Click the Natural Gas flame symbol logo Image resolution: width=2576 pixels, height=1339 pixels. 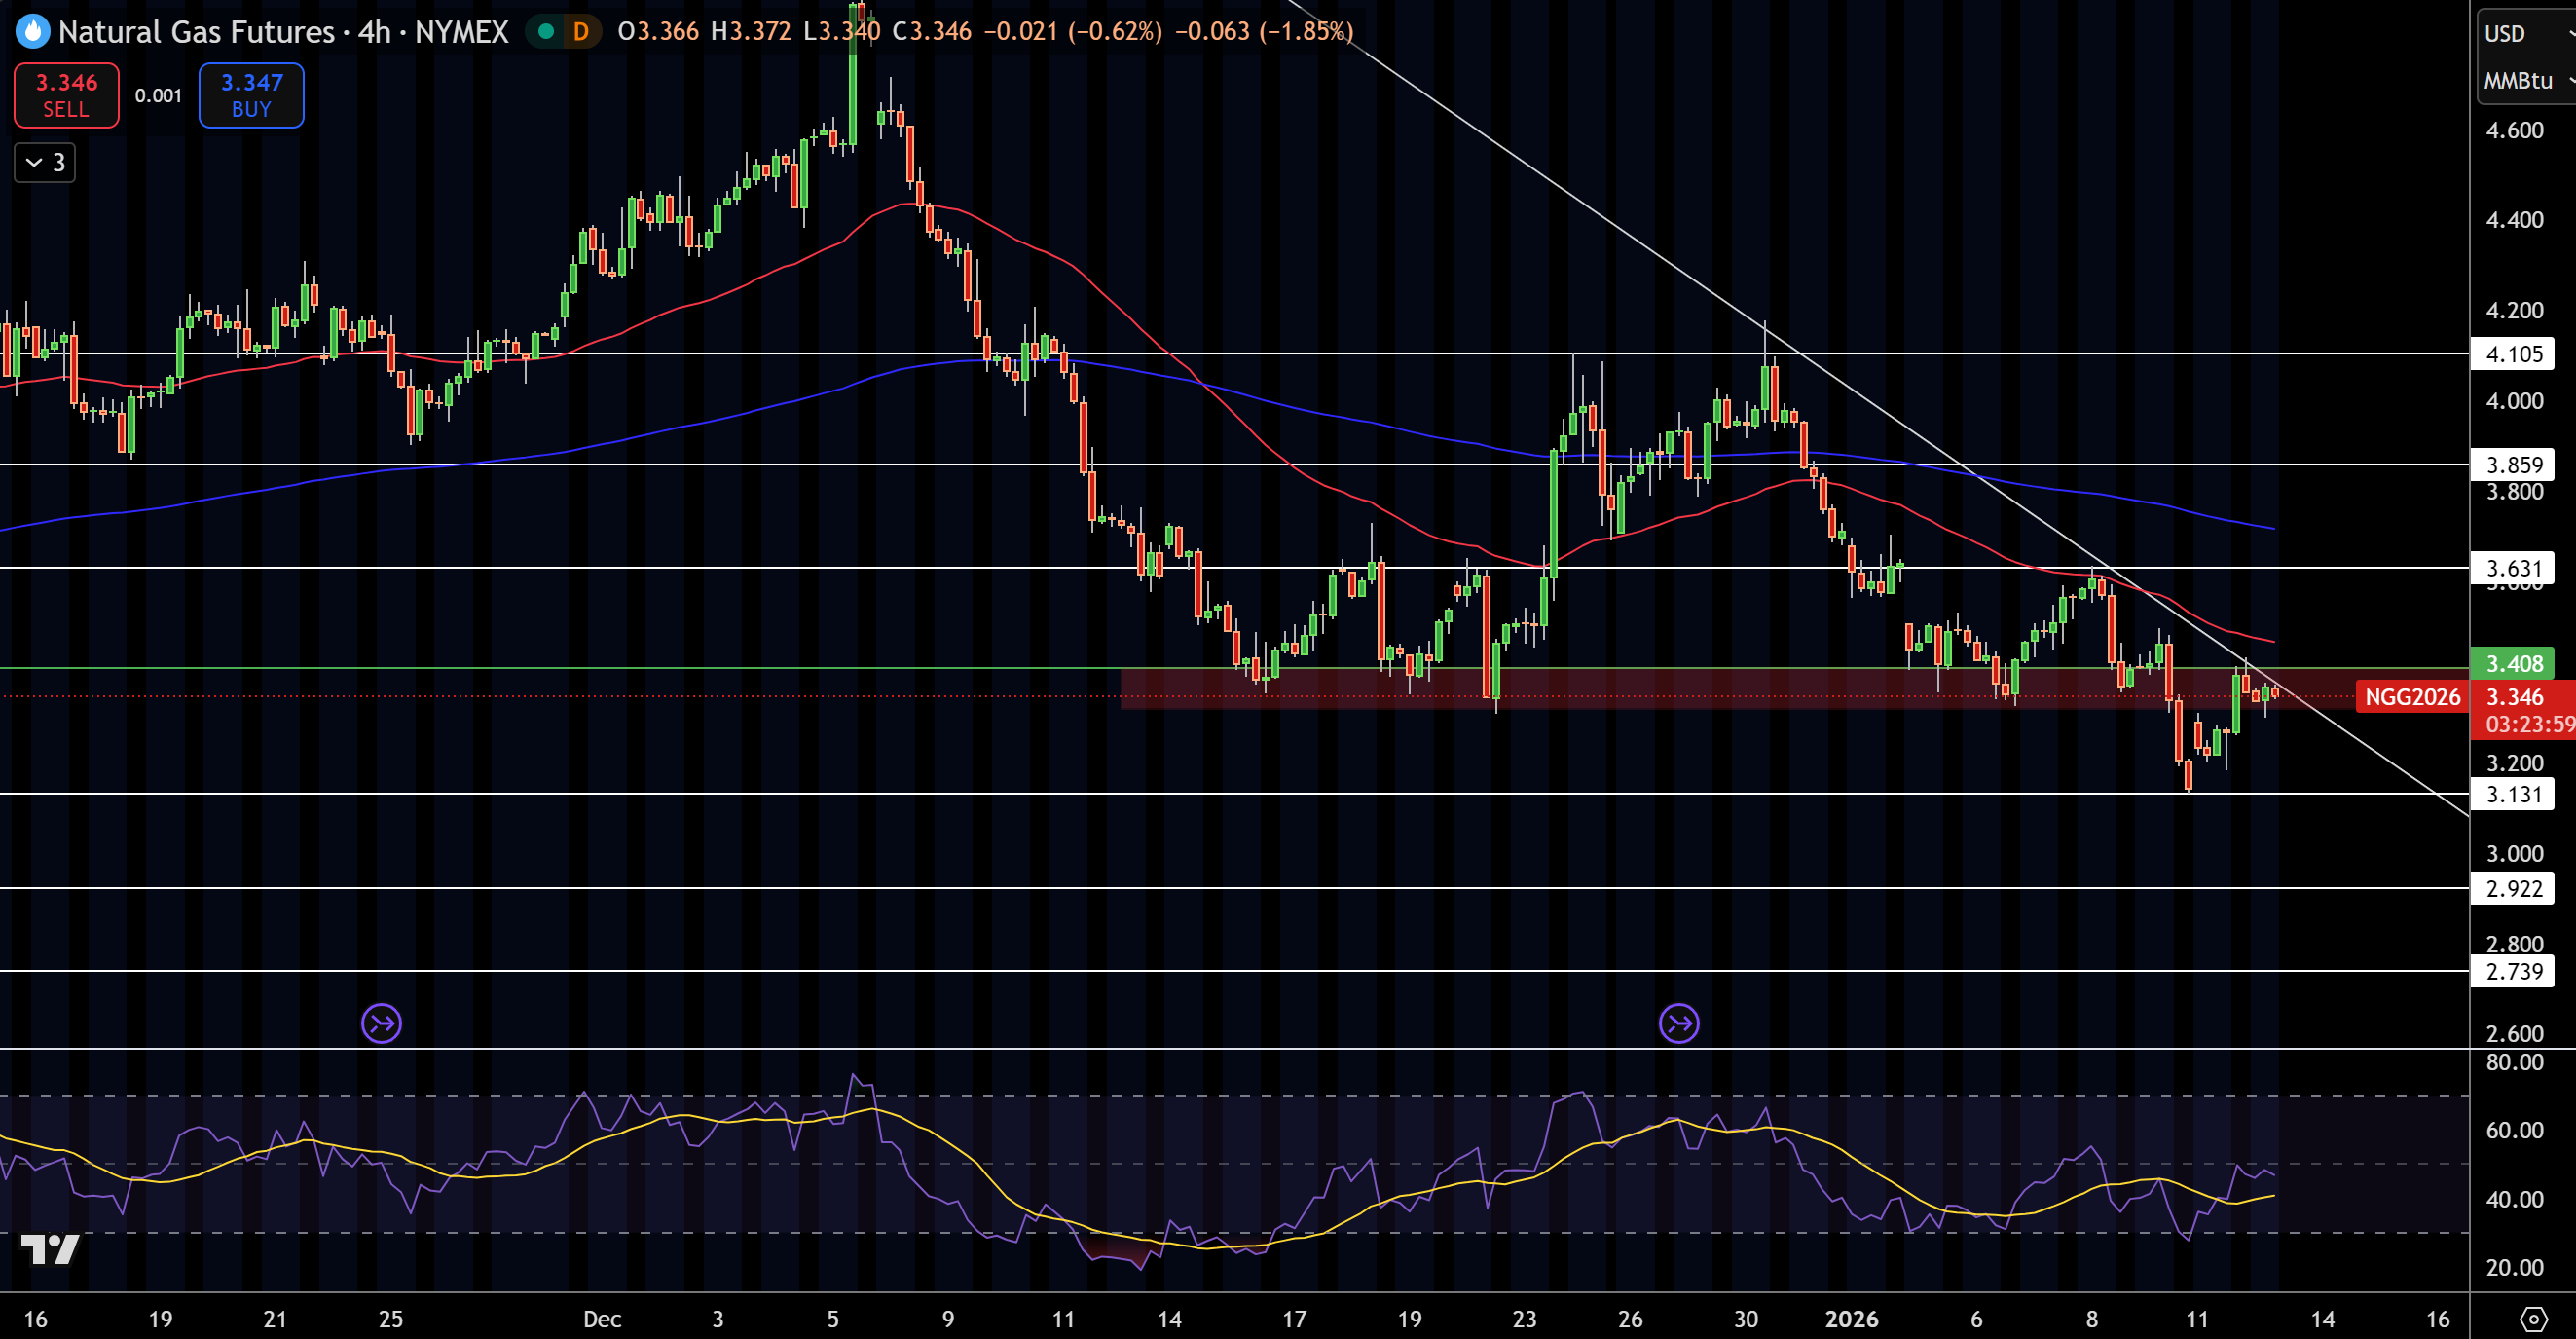(x=33, y=32)
